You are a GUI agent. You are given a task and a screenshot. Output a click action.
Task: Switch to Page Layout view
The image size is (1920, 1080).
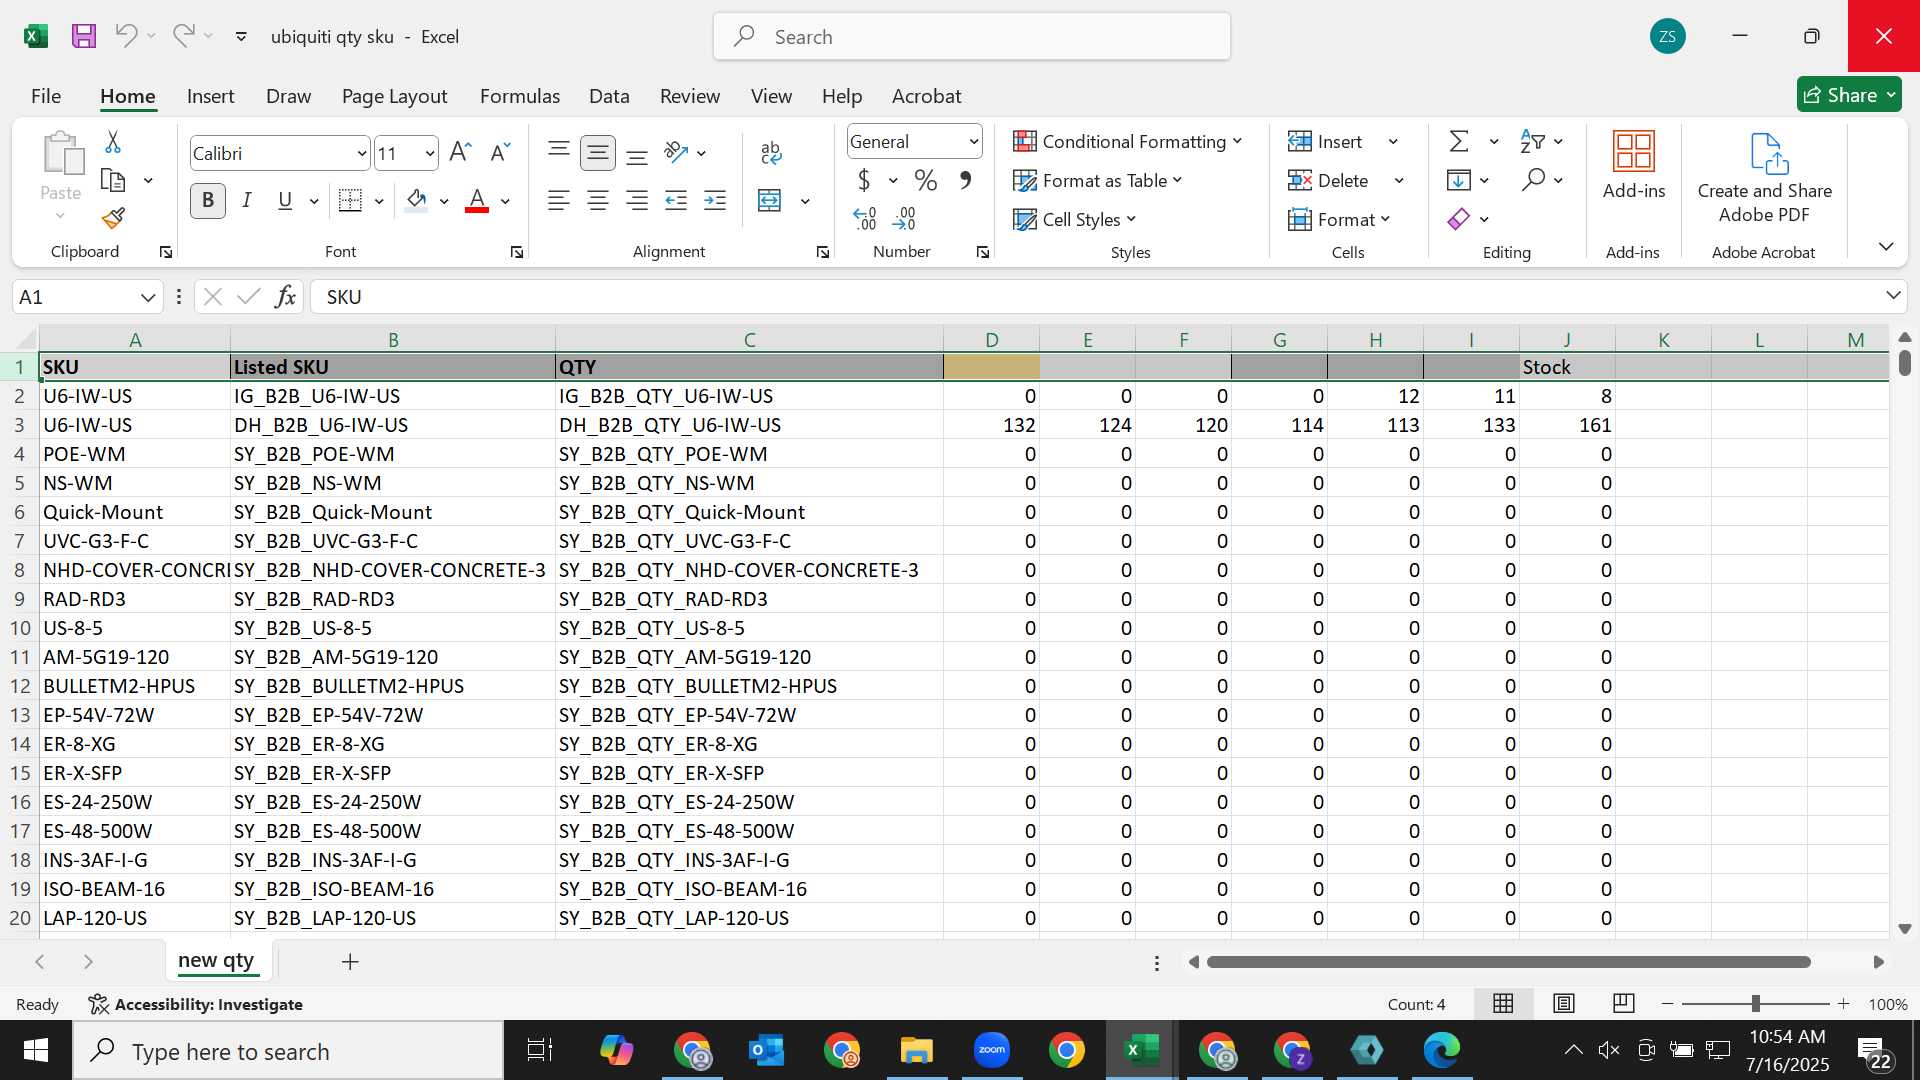(x=1564, y=1004)
